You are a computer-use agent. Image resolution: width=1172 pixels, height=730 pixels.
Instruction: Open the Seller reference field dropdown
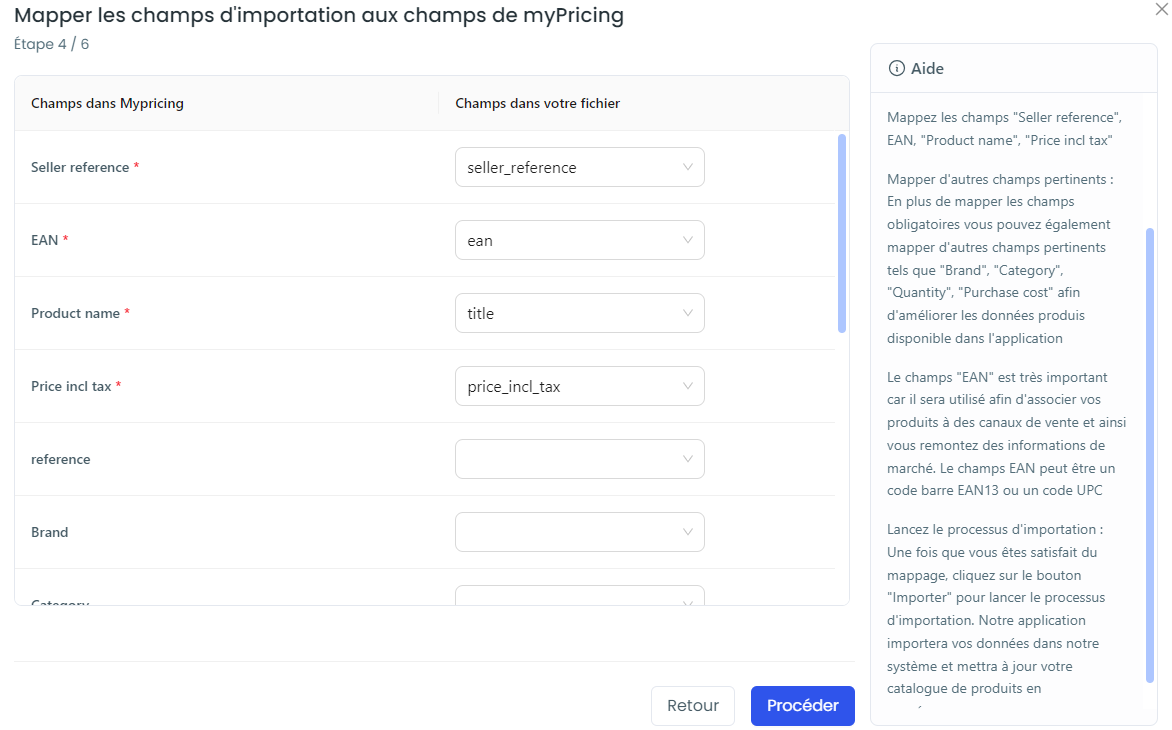pos(579,167)
